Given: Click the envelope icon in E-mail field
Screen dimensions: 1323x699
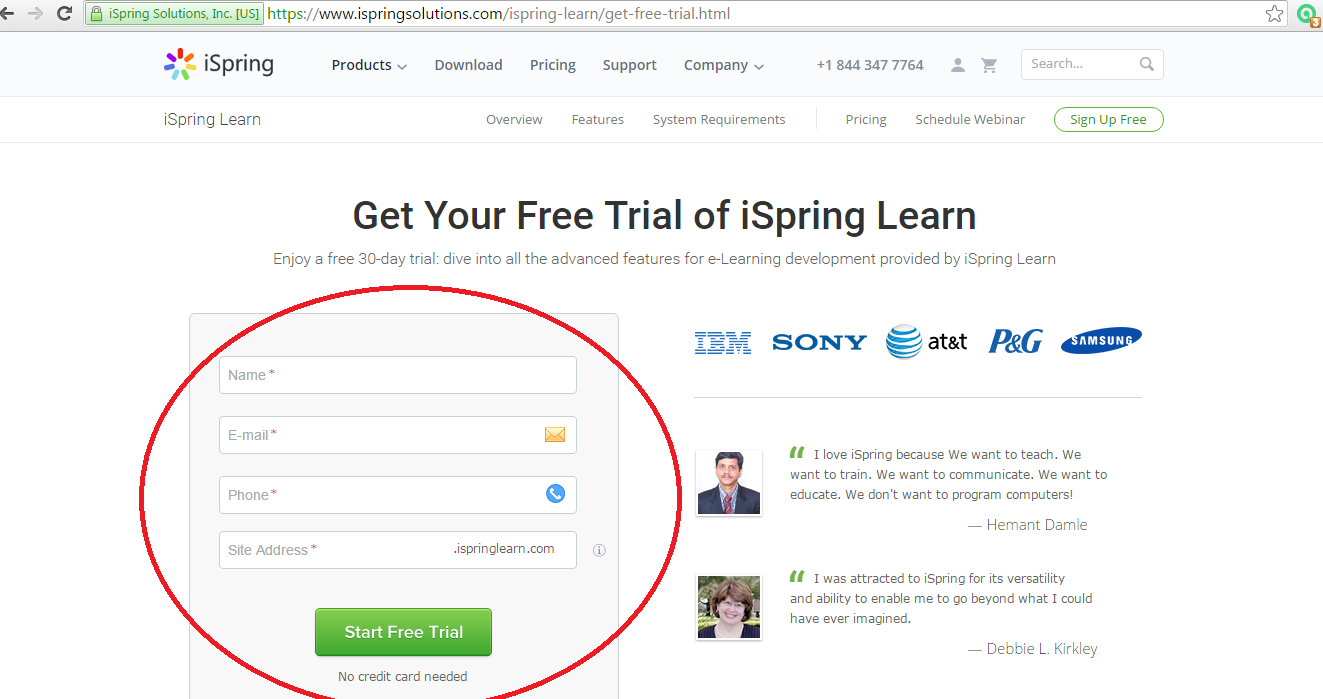Looking at the screenshot, I should pos(555,434).
